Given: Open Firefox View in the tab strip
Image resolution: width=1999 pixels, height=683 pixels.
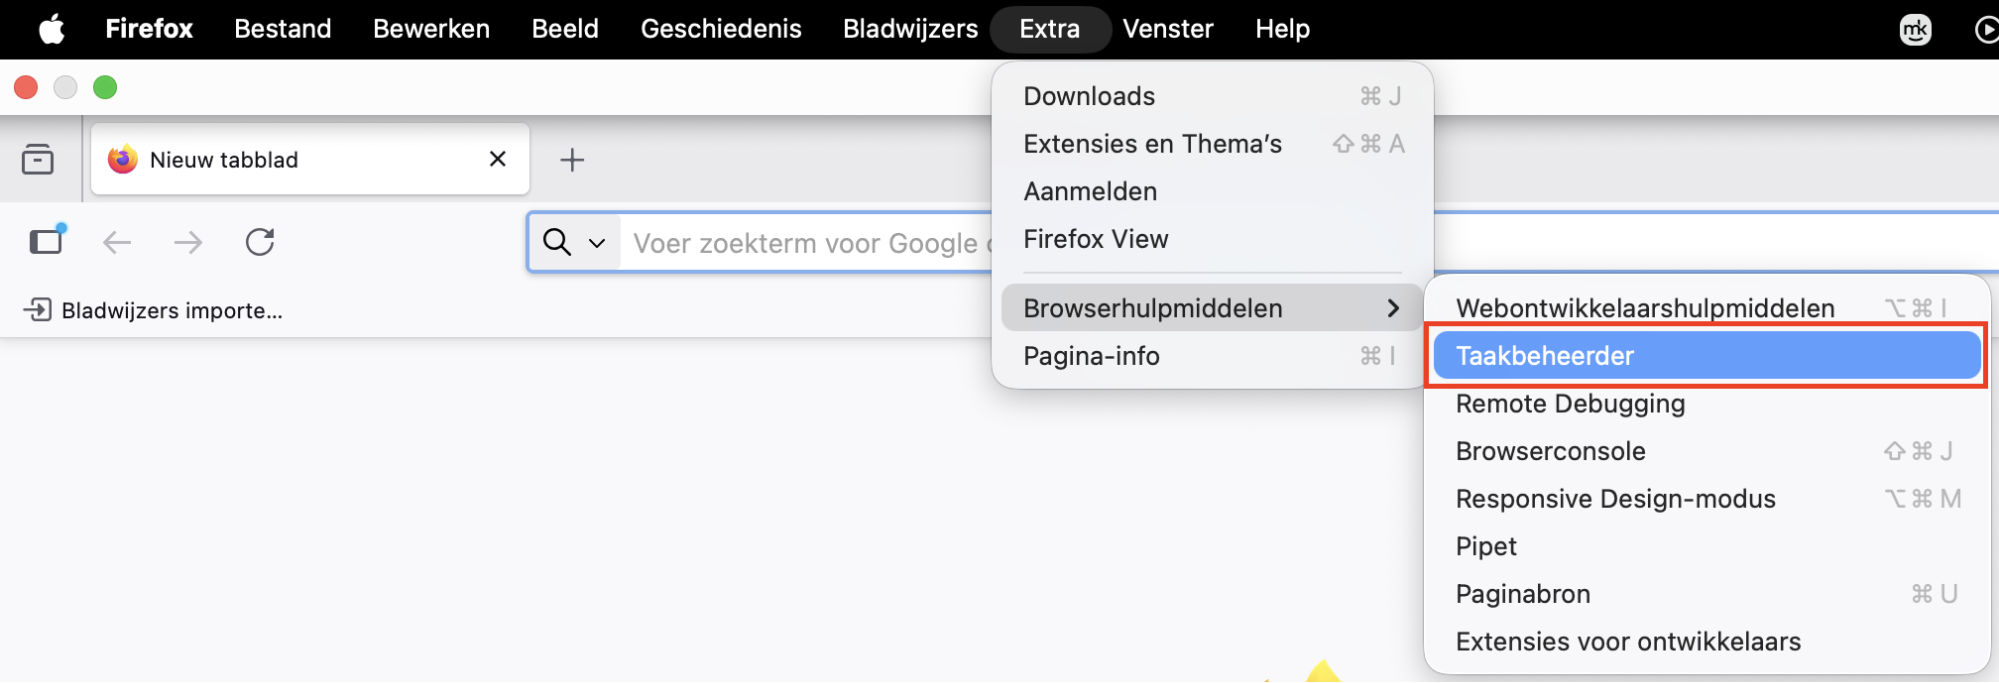Looking at the screenshot, I should 38,159.
